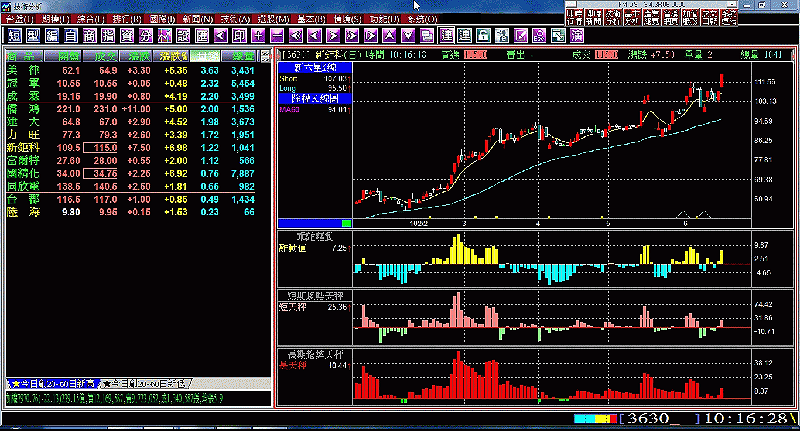Click the 商品 column header
Screen dimensions: 800x431
tap(24, 56)
